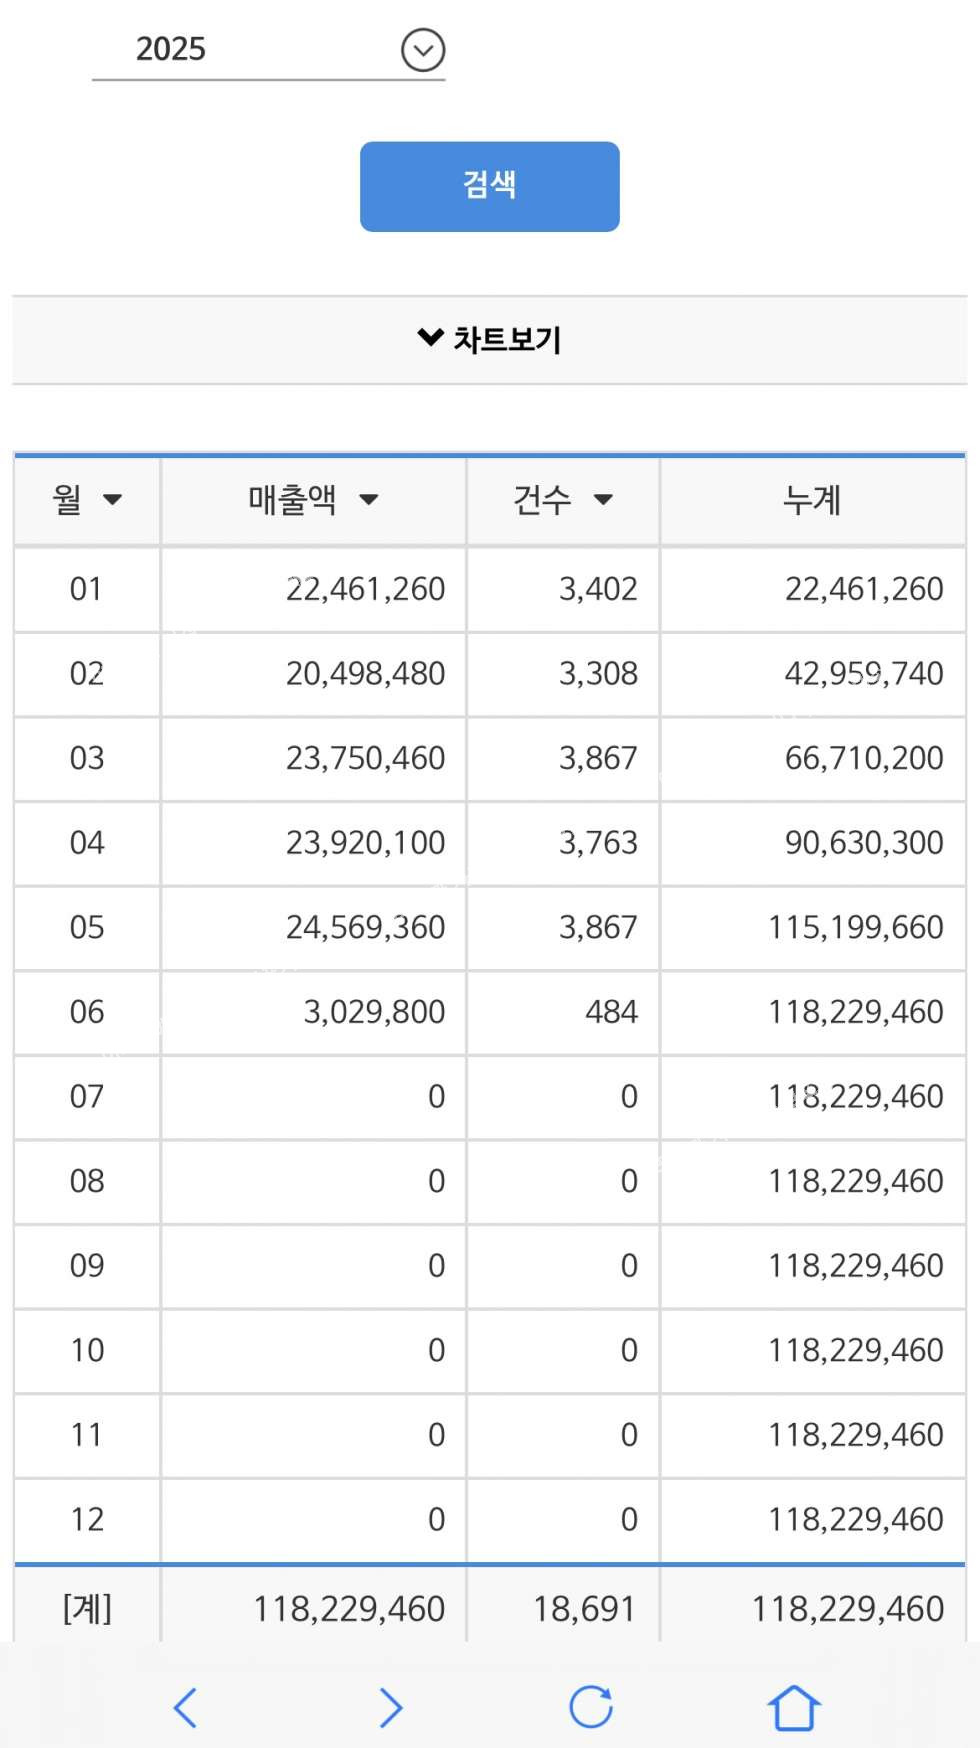Click the [계] total row label
Screen dimensions: 980x1748
[87, 1608]
